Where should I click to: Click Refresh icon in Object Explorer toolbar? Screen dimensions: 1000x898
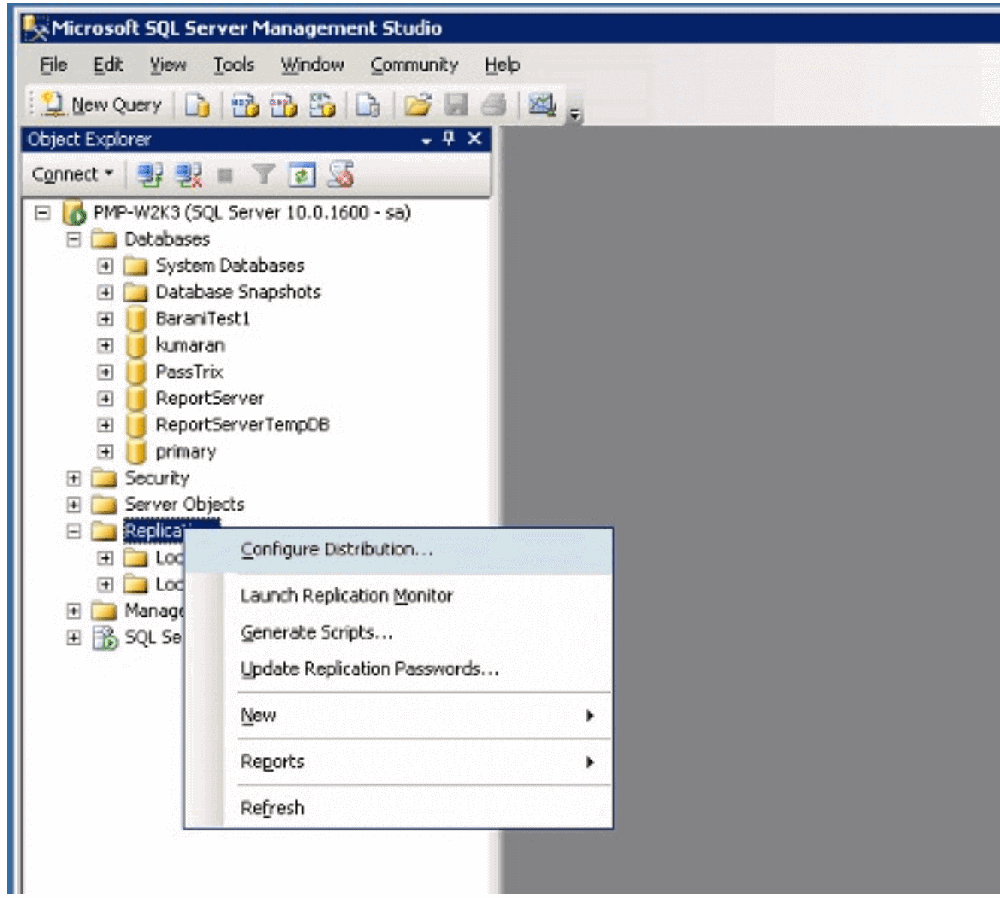pos(302,175)
